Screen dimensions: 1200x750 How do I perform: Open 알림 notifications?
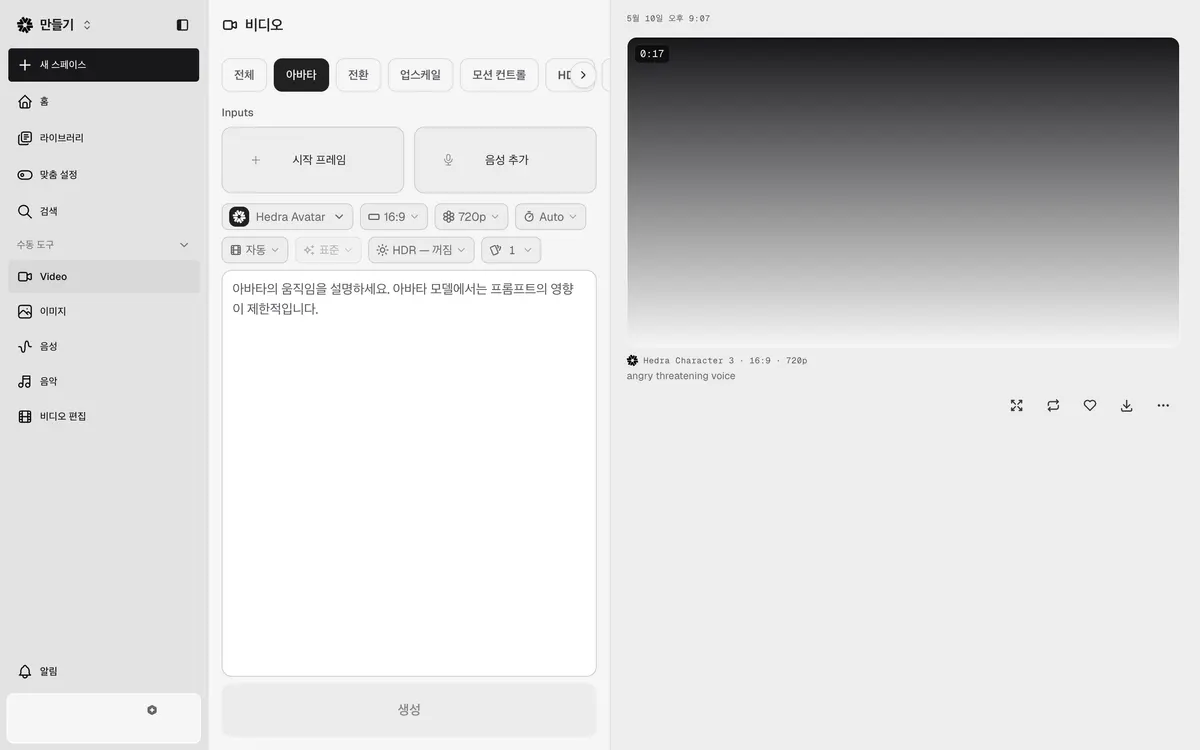pos(104,672)
